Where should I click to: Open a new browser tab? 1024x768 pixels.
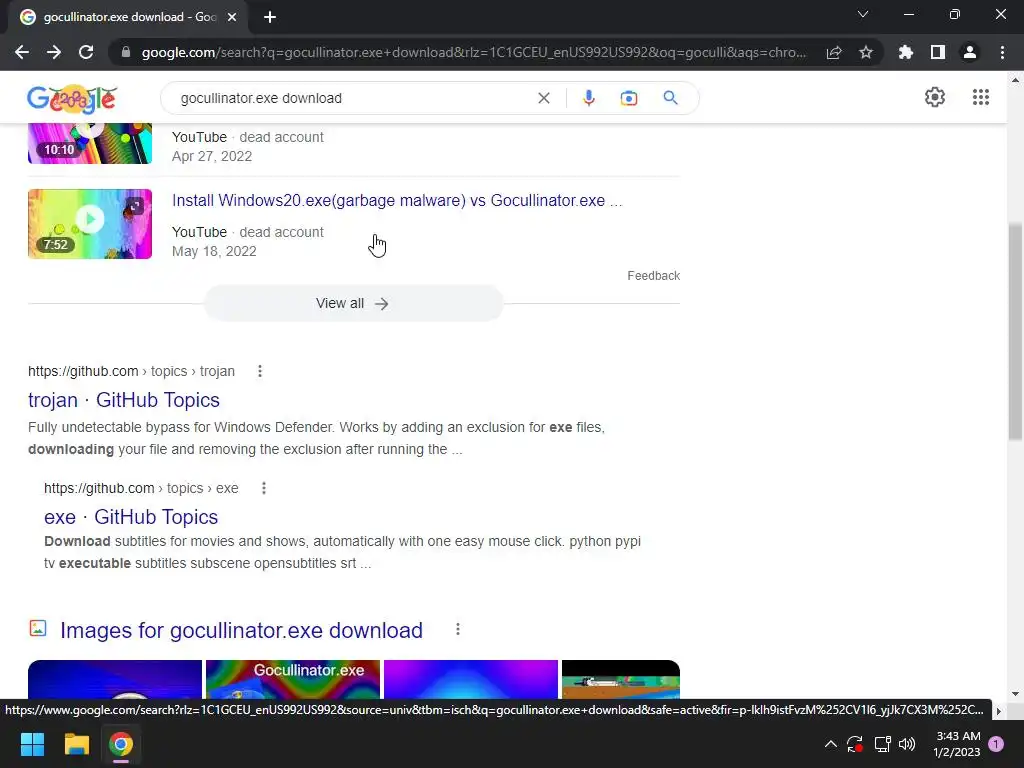click(x=270, y=17)
